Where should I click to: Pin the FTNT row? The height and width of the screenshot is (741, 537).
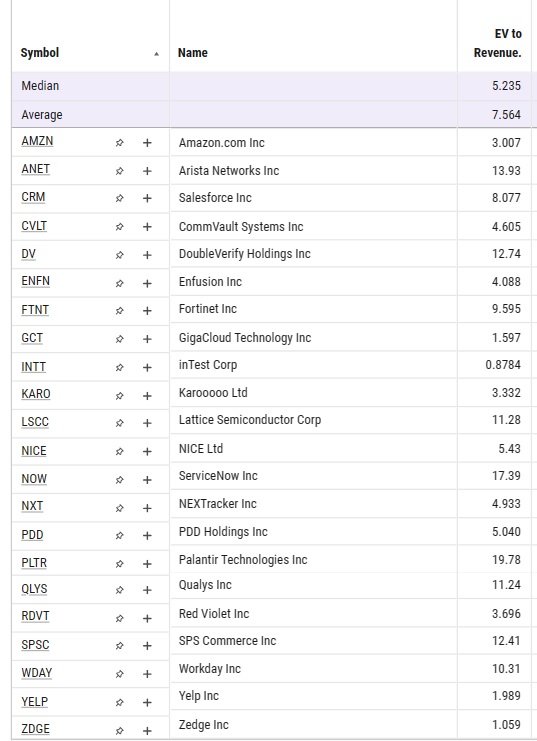click(120, 310)
